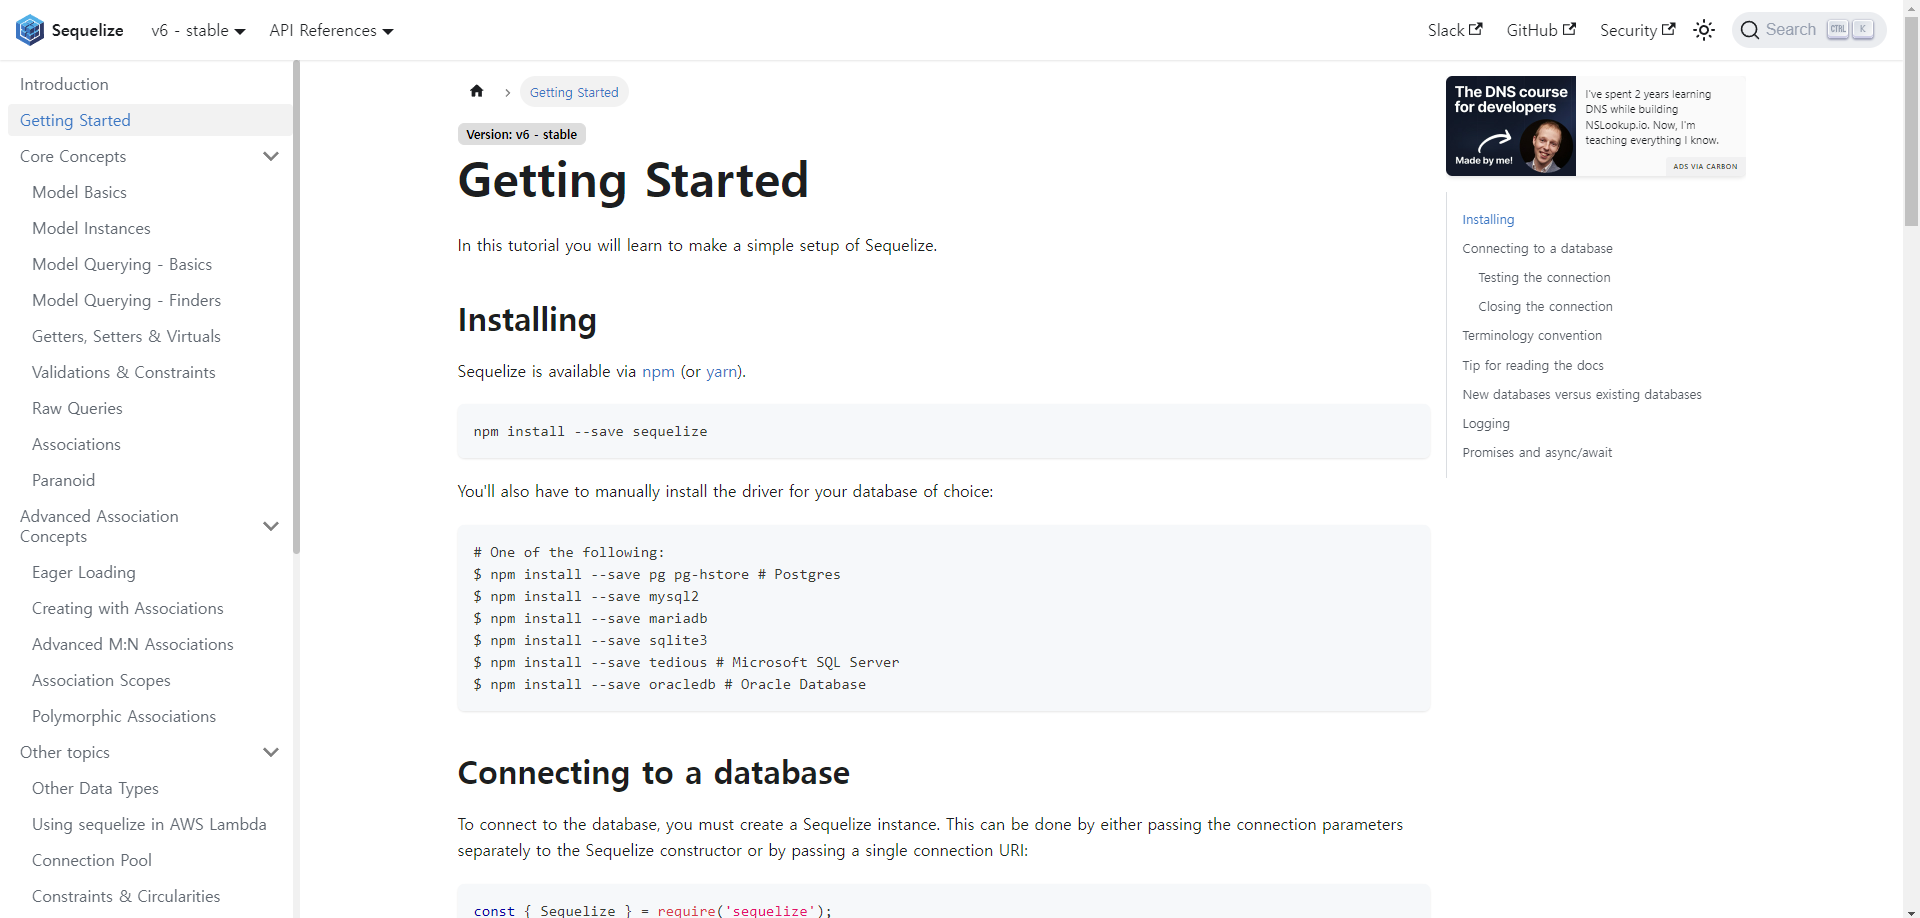Open Model Basics page
This screenshot has height=918, width=1920.
click(79, 192)
